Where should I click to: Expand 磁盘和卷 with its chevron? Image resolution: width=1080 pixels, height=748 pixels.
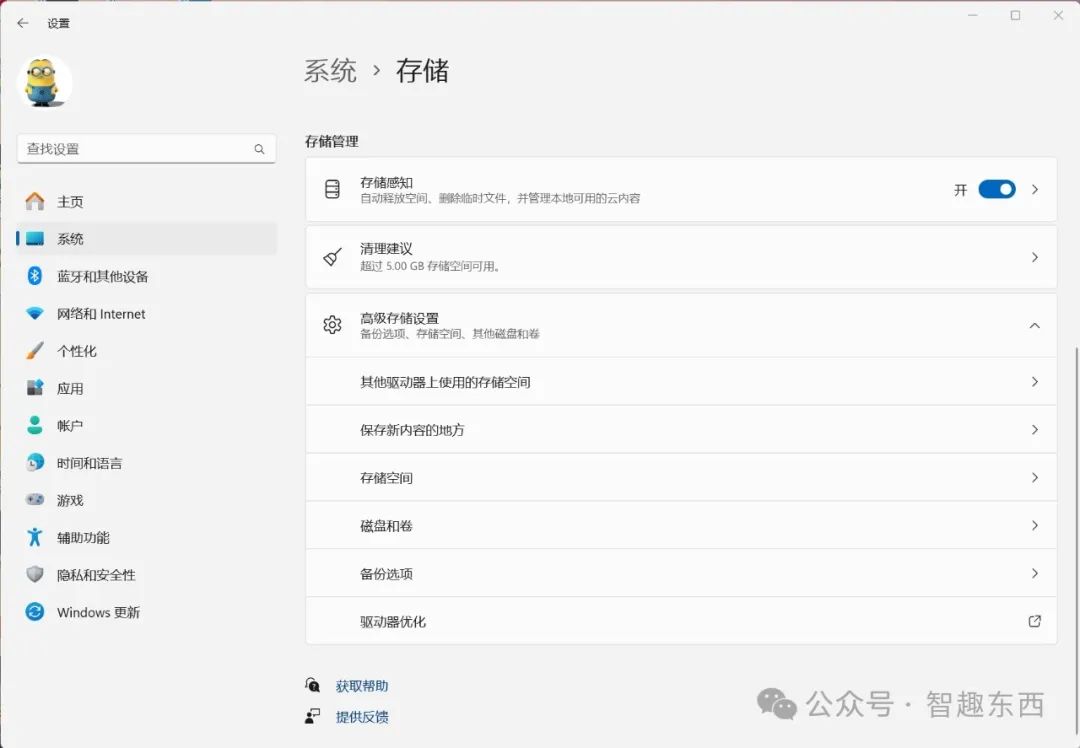click(1035, 526)
